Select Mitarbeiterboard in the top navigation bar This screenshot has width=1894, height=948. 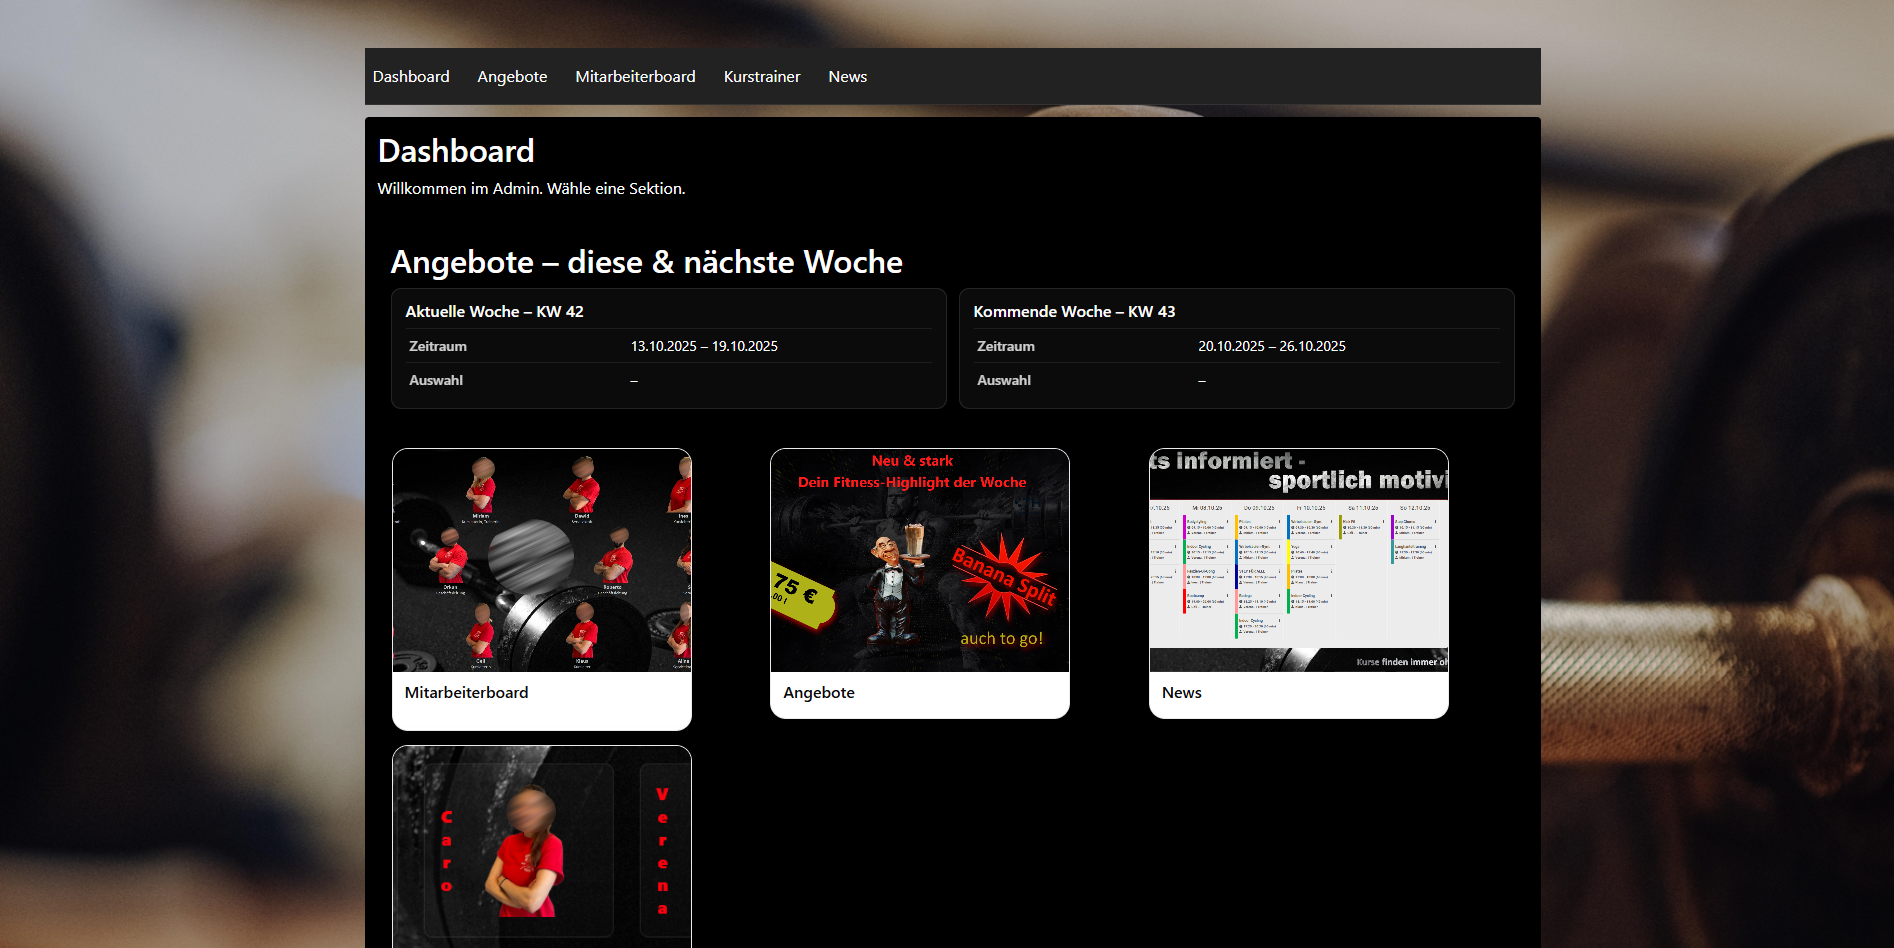pyautogui.click(x=635, y=77)
